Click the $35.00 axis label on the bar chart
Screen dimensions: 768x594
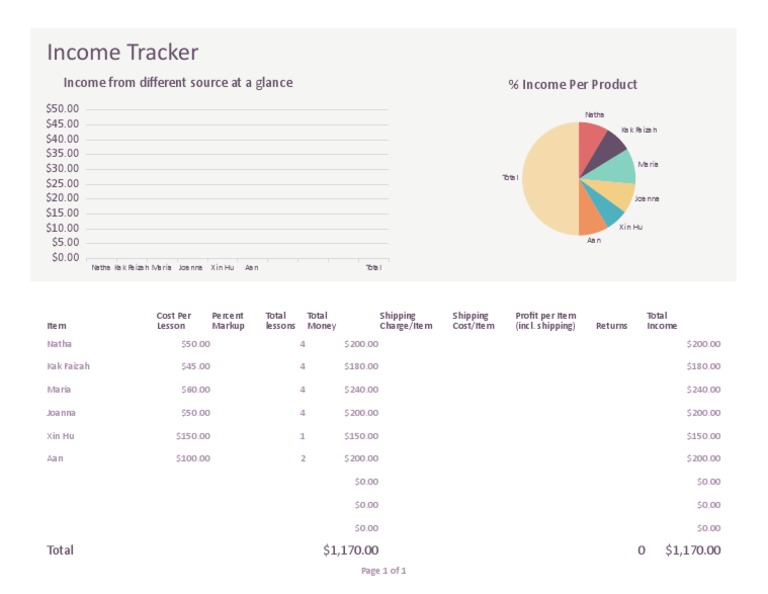62,153
